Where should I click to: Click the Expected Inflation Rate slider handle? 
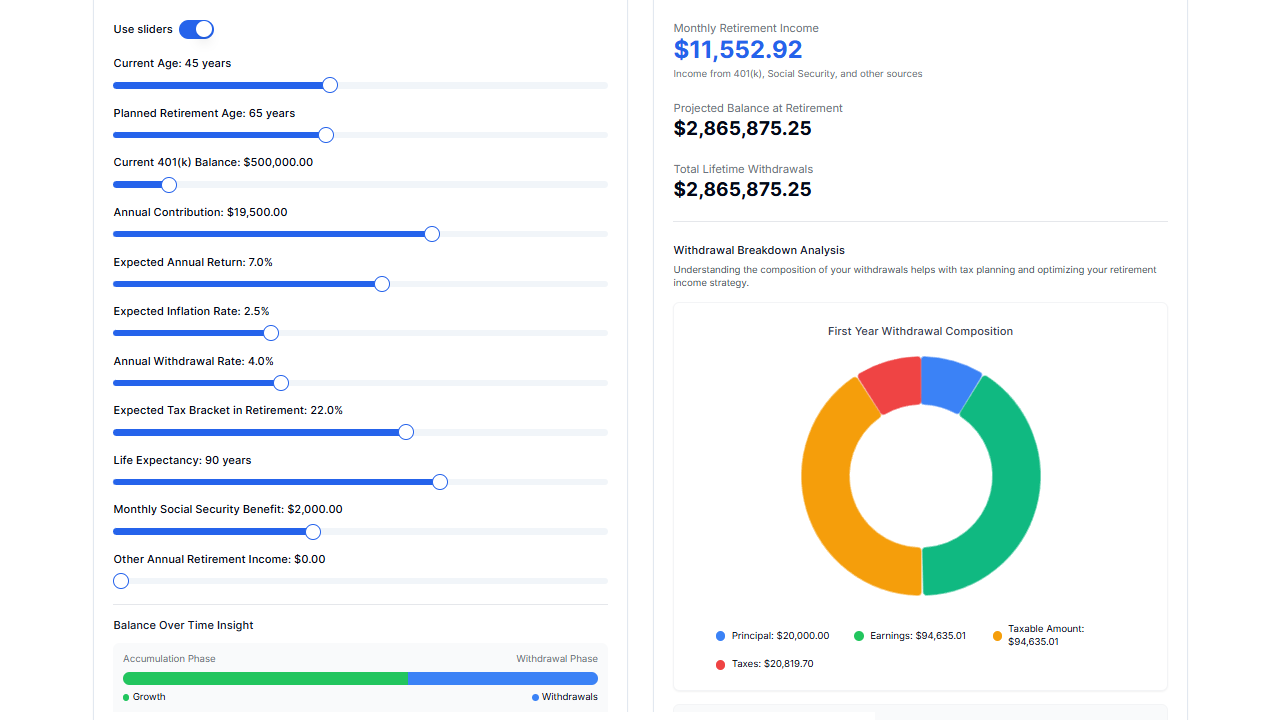point(270,333)
